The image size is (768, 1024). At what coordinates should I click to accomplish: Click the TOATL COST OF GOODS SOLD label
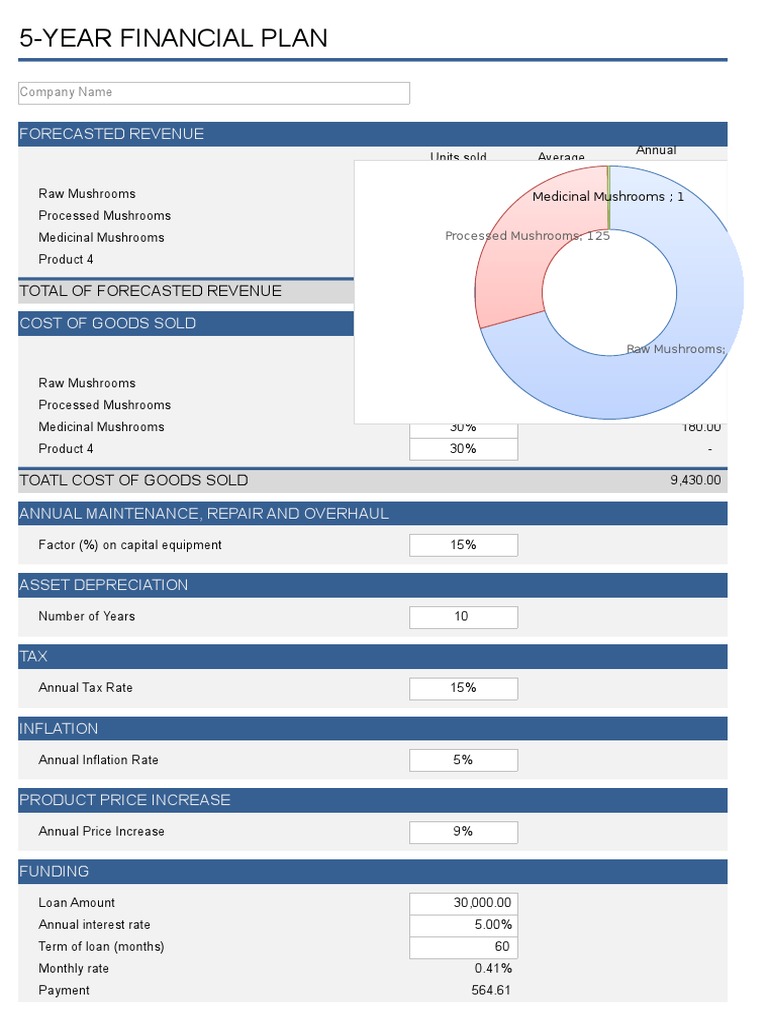click(134, 481)
